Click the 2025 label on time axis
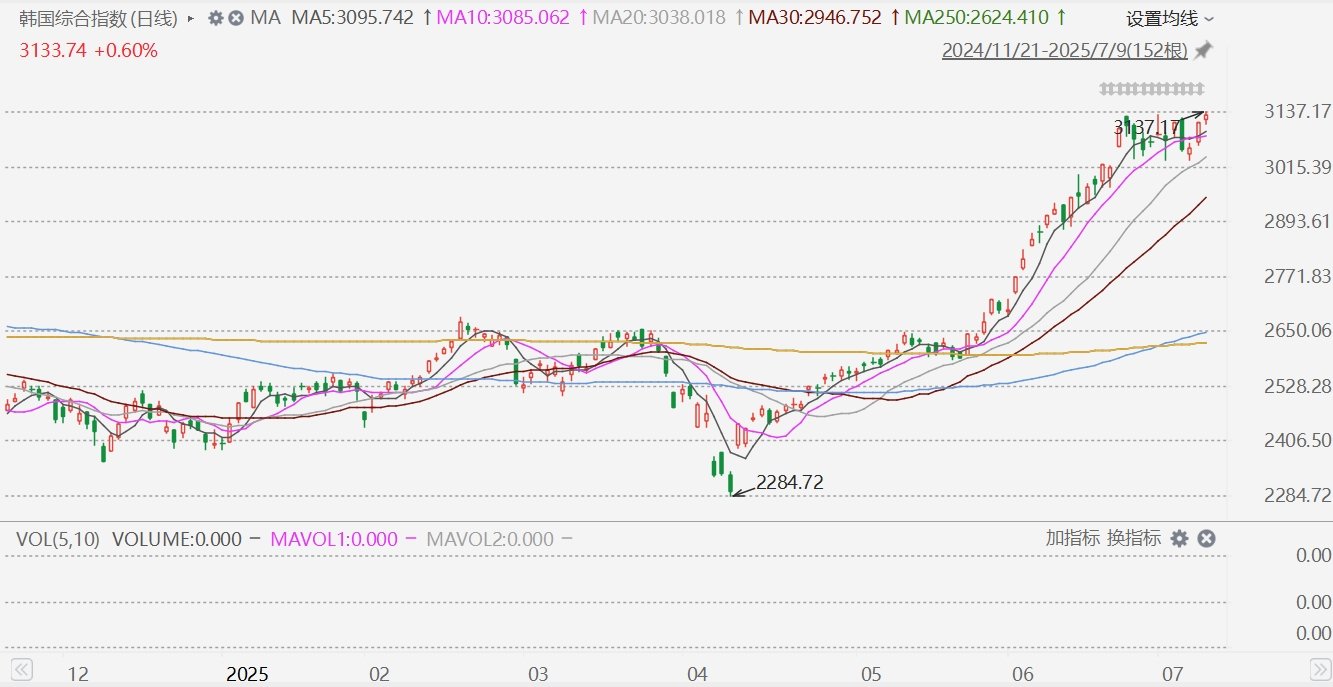Screen dimensions: 1333x687 (x=247, y=674)
